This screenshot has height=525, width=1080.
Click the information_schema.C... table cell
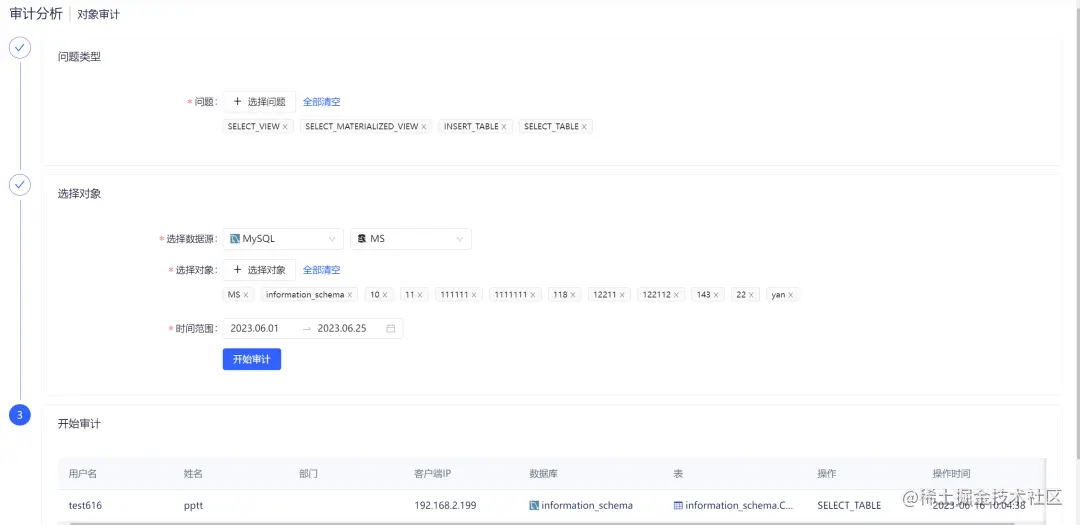(x=740, y=506)
